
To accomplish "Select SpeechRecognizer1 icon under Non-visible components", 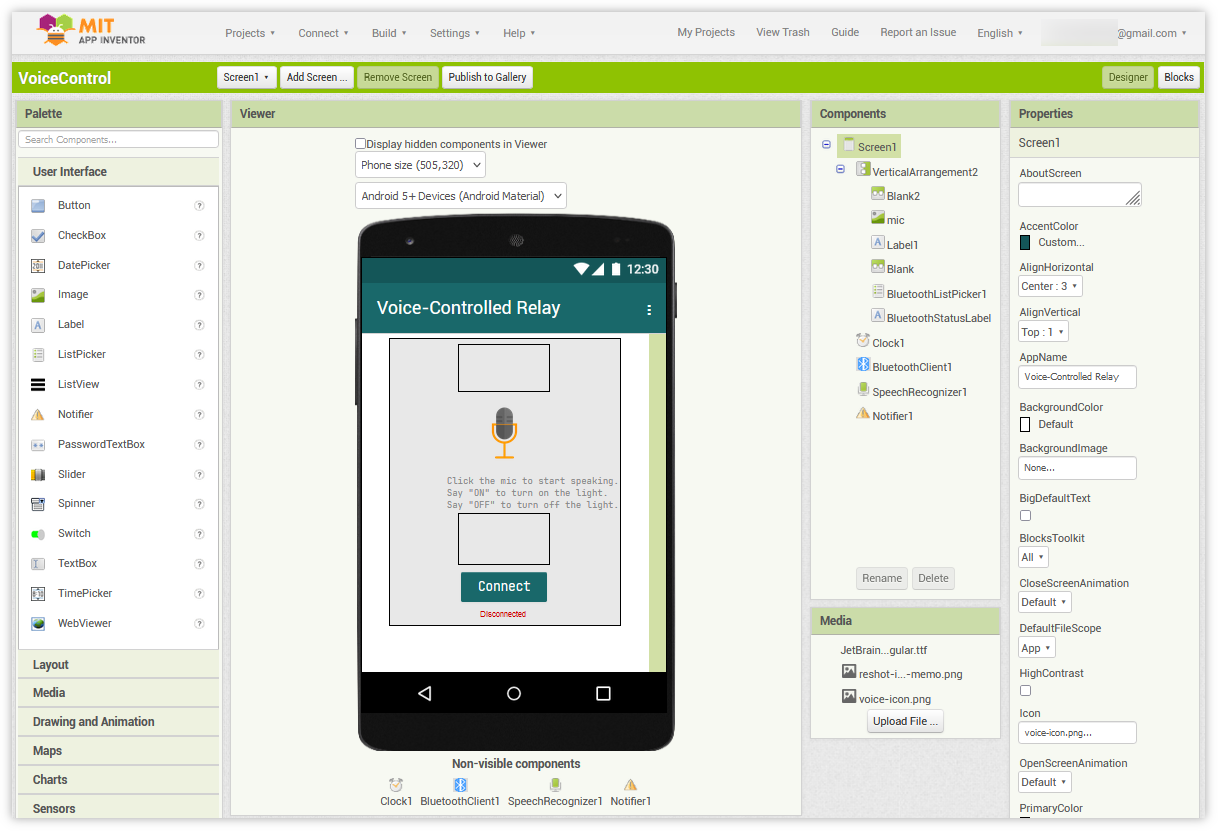I will (555, 785).
